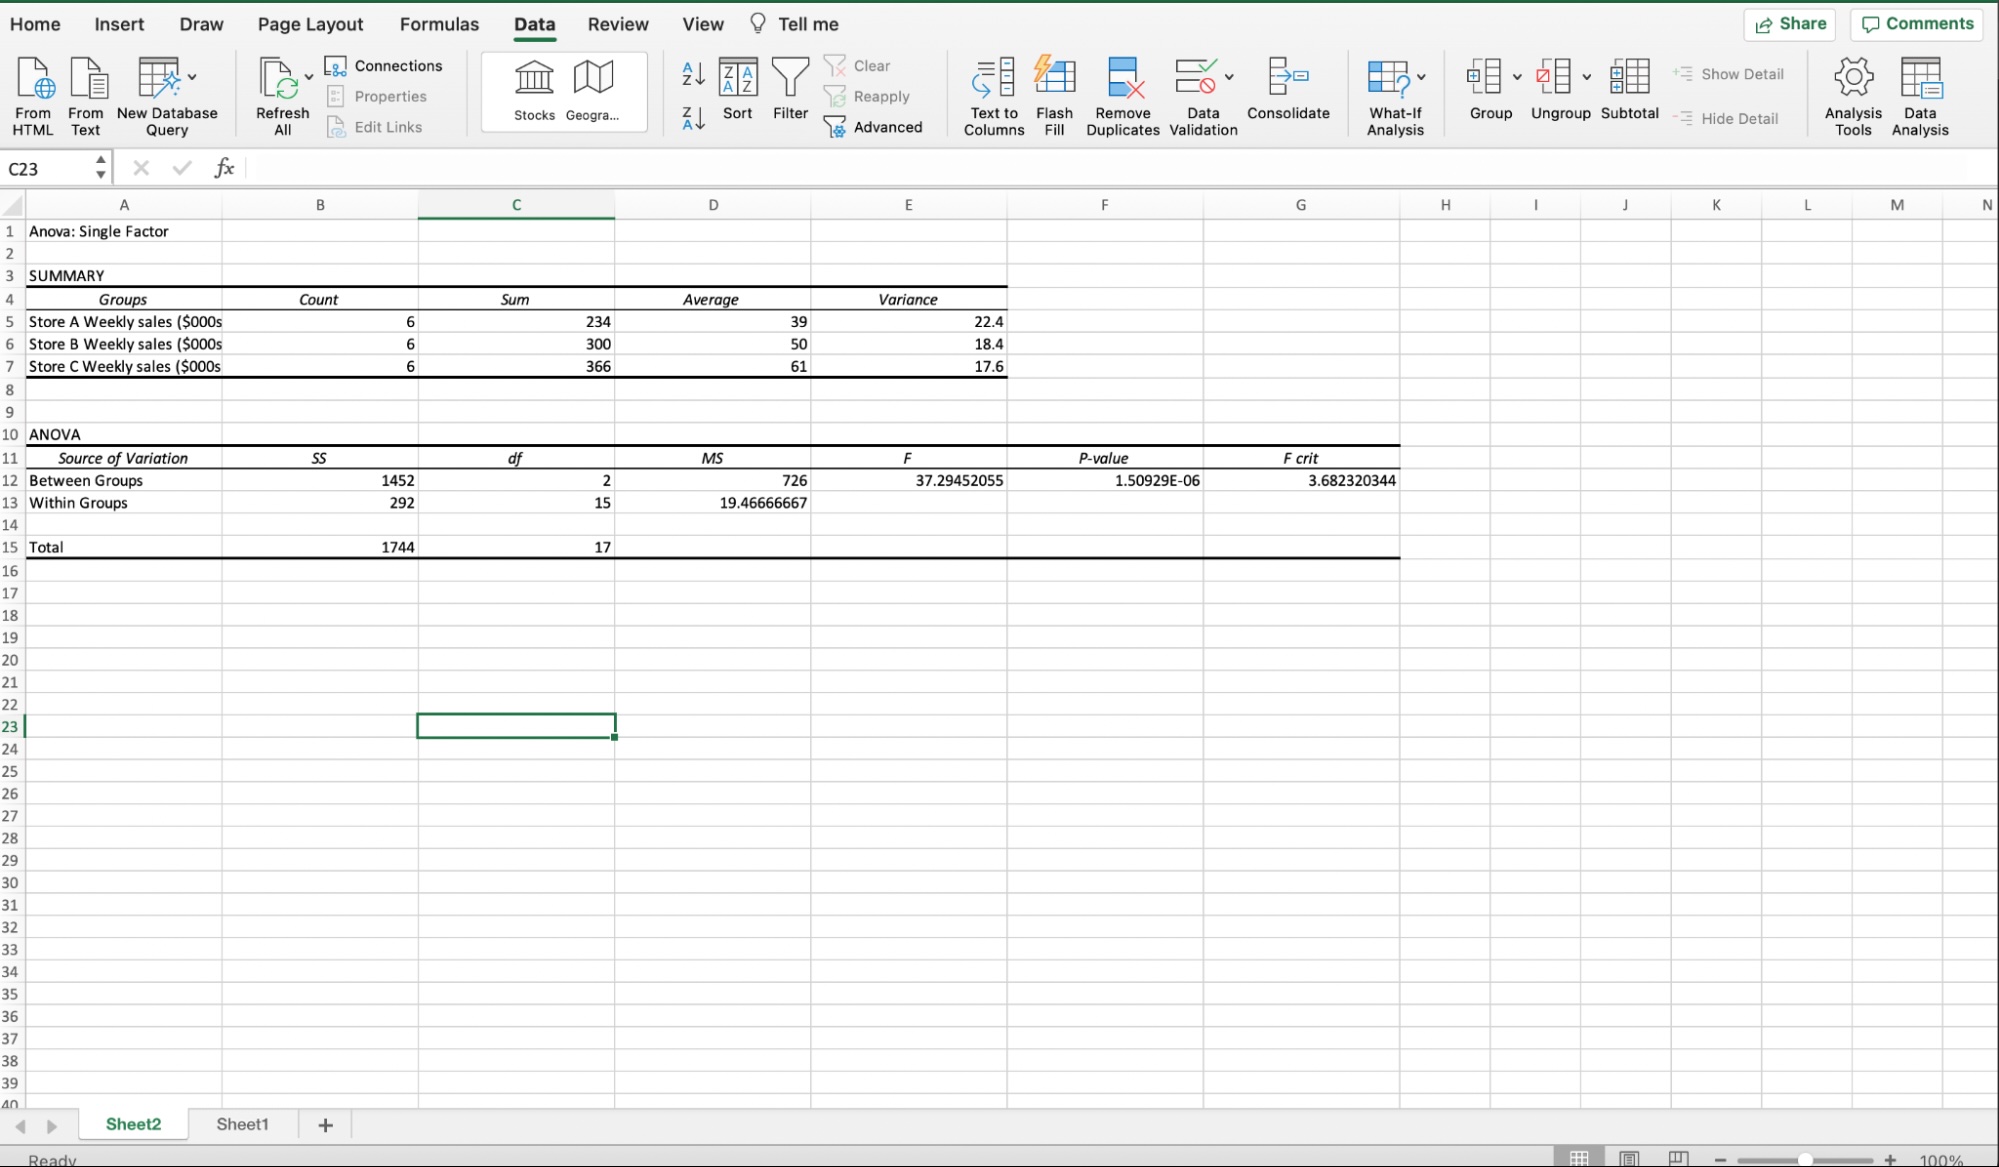The width and height of the screenshot is (1999, 1167).
Task: Expand the Refresh All dropdown arrow
Action: click(x=309, y=77)
